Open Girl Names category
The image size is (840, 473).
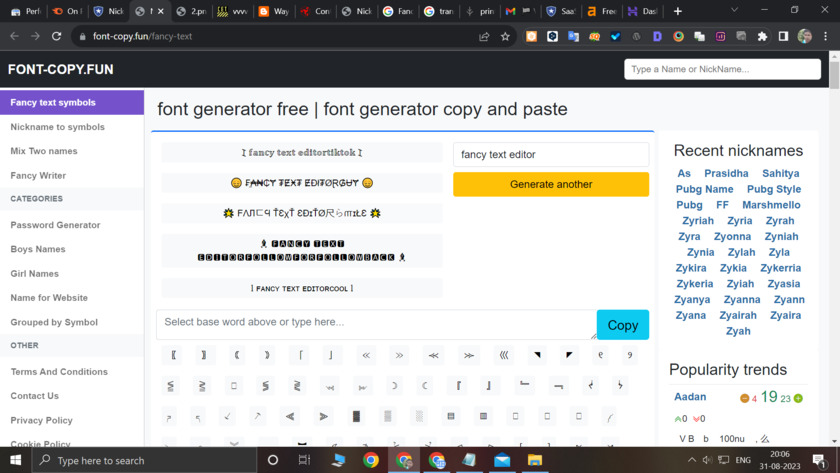34,274
